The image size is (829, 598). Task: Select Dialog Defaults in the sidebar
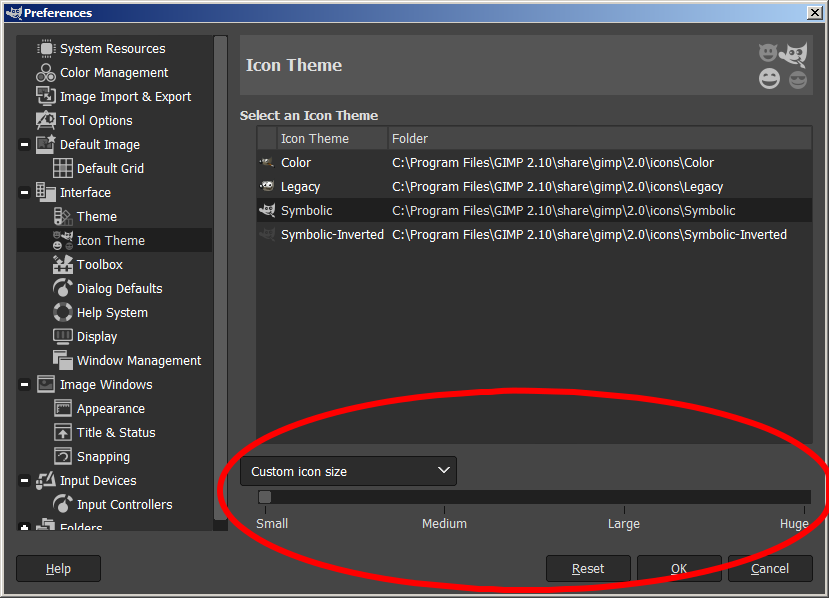click(x=119, y=288)
